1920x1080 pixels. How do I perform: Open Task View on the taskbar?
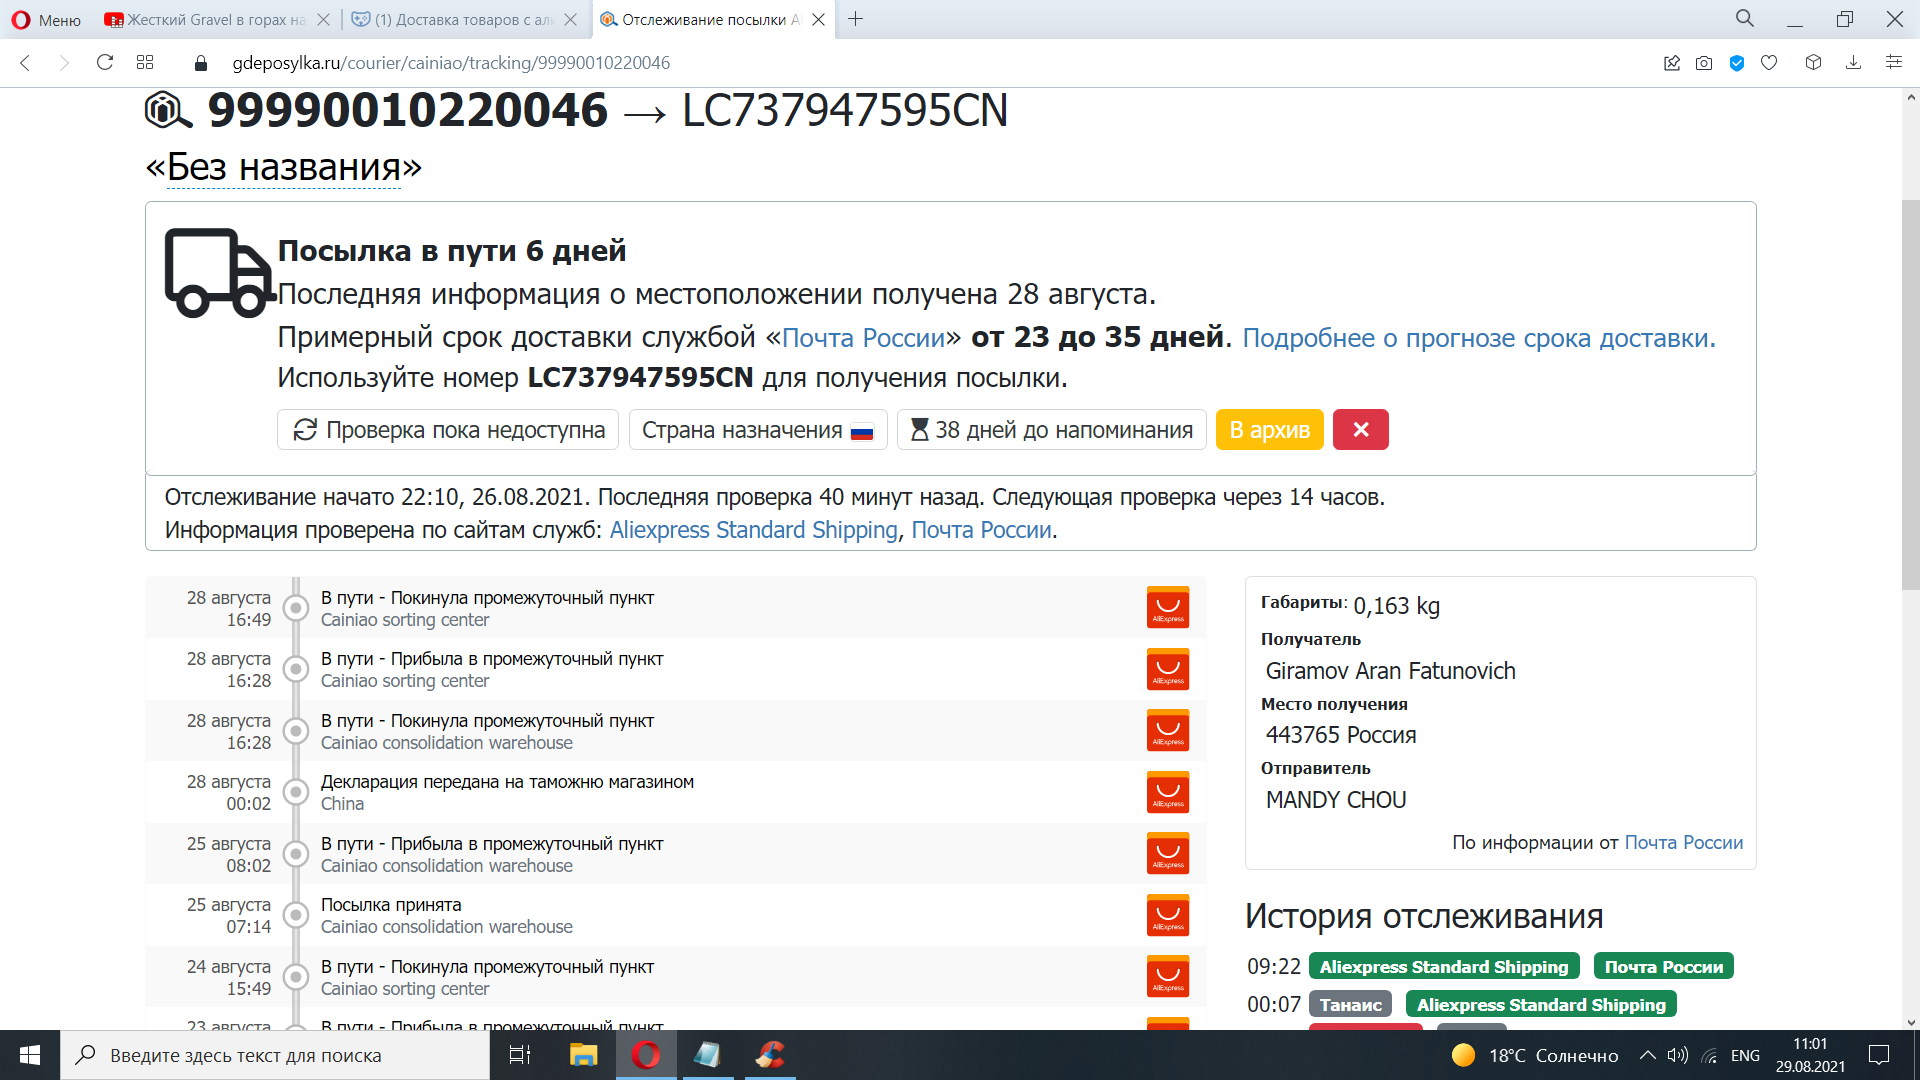click(x=520, y=1055)
